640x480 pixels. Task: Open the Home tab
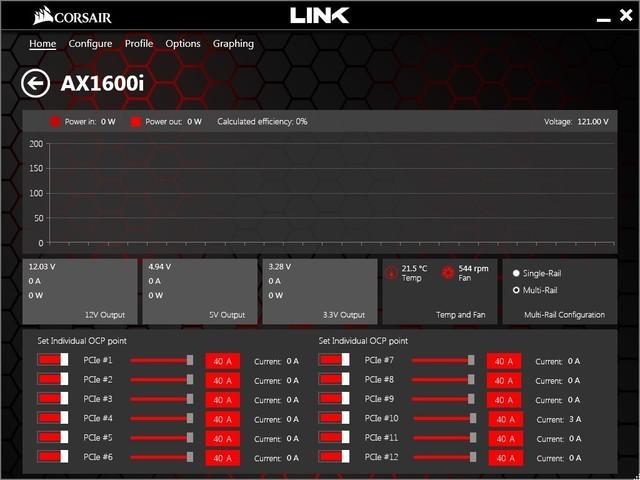coord(42,44)
